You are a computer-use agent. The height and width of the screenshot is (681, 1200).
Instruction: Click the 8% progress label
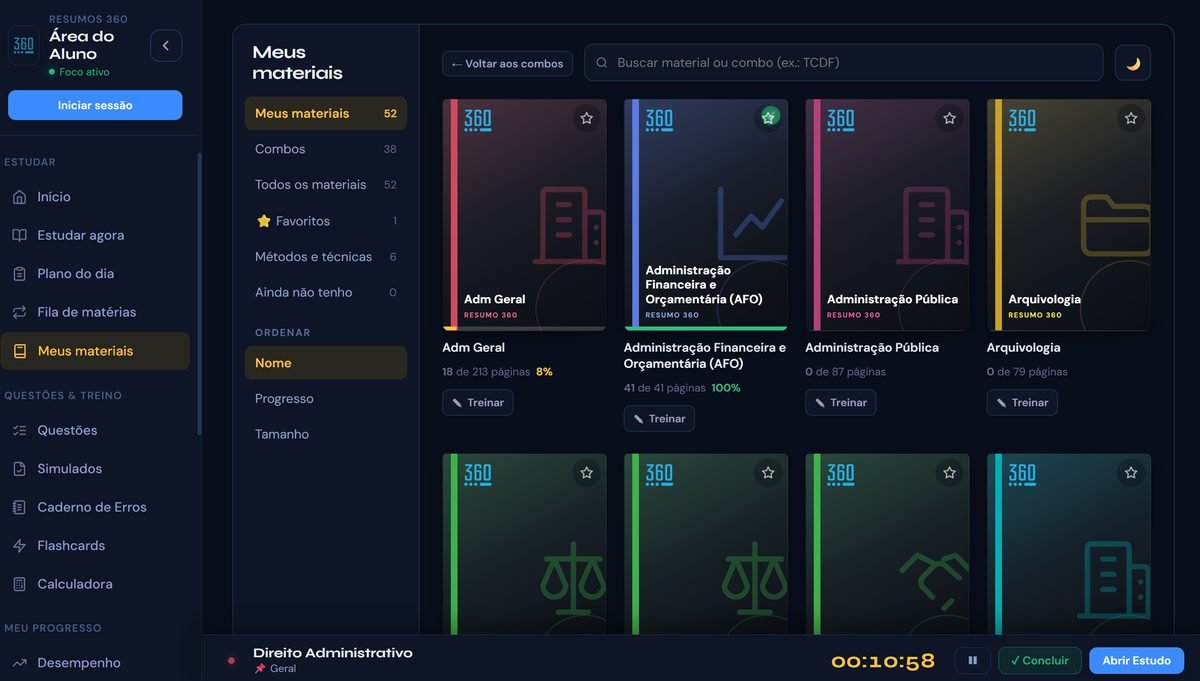click(545, 372)
